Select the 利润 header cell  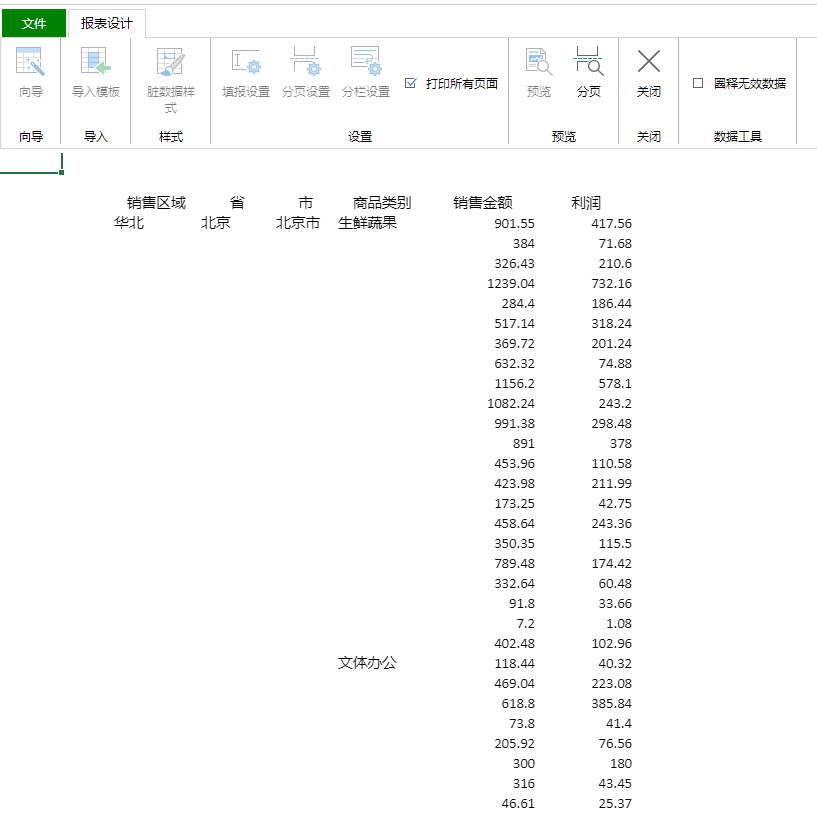586,202
